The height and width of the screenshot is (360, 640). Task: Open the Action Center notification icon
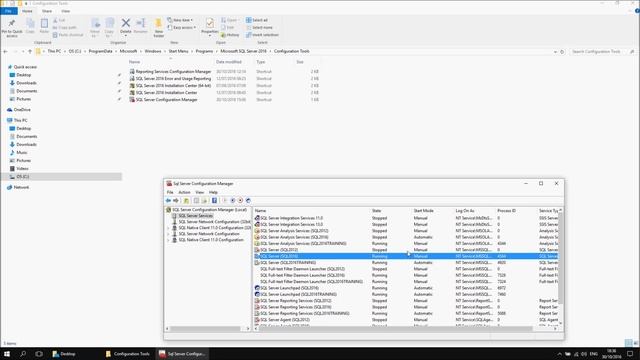630,354
